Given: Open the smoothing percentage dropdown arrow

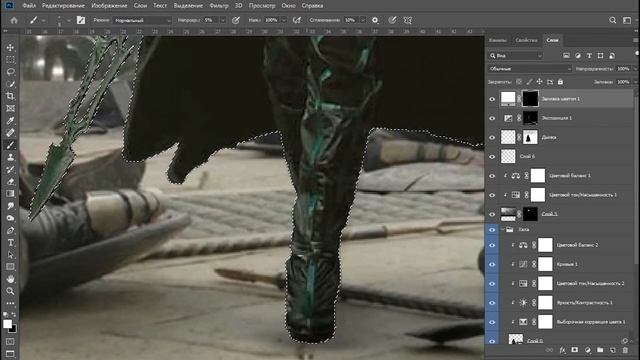Looking at the screenshot, I should tap(363, 20).
